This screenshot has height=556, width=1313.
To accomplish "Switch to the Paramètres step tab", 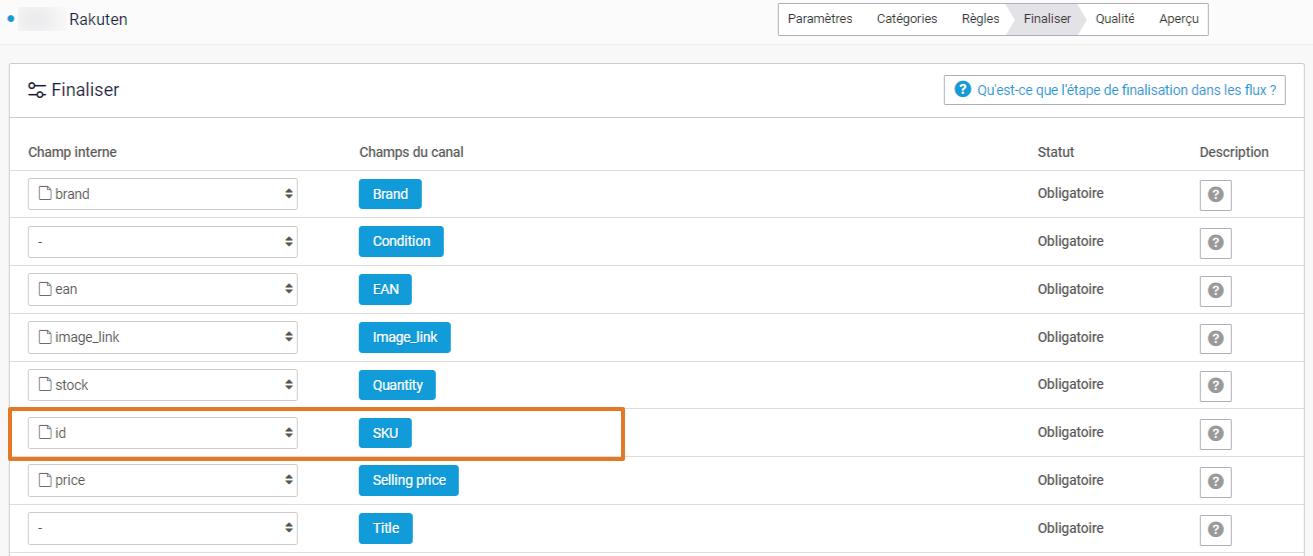I will [820, 19].
